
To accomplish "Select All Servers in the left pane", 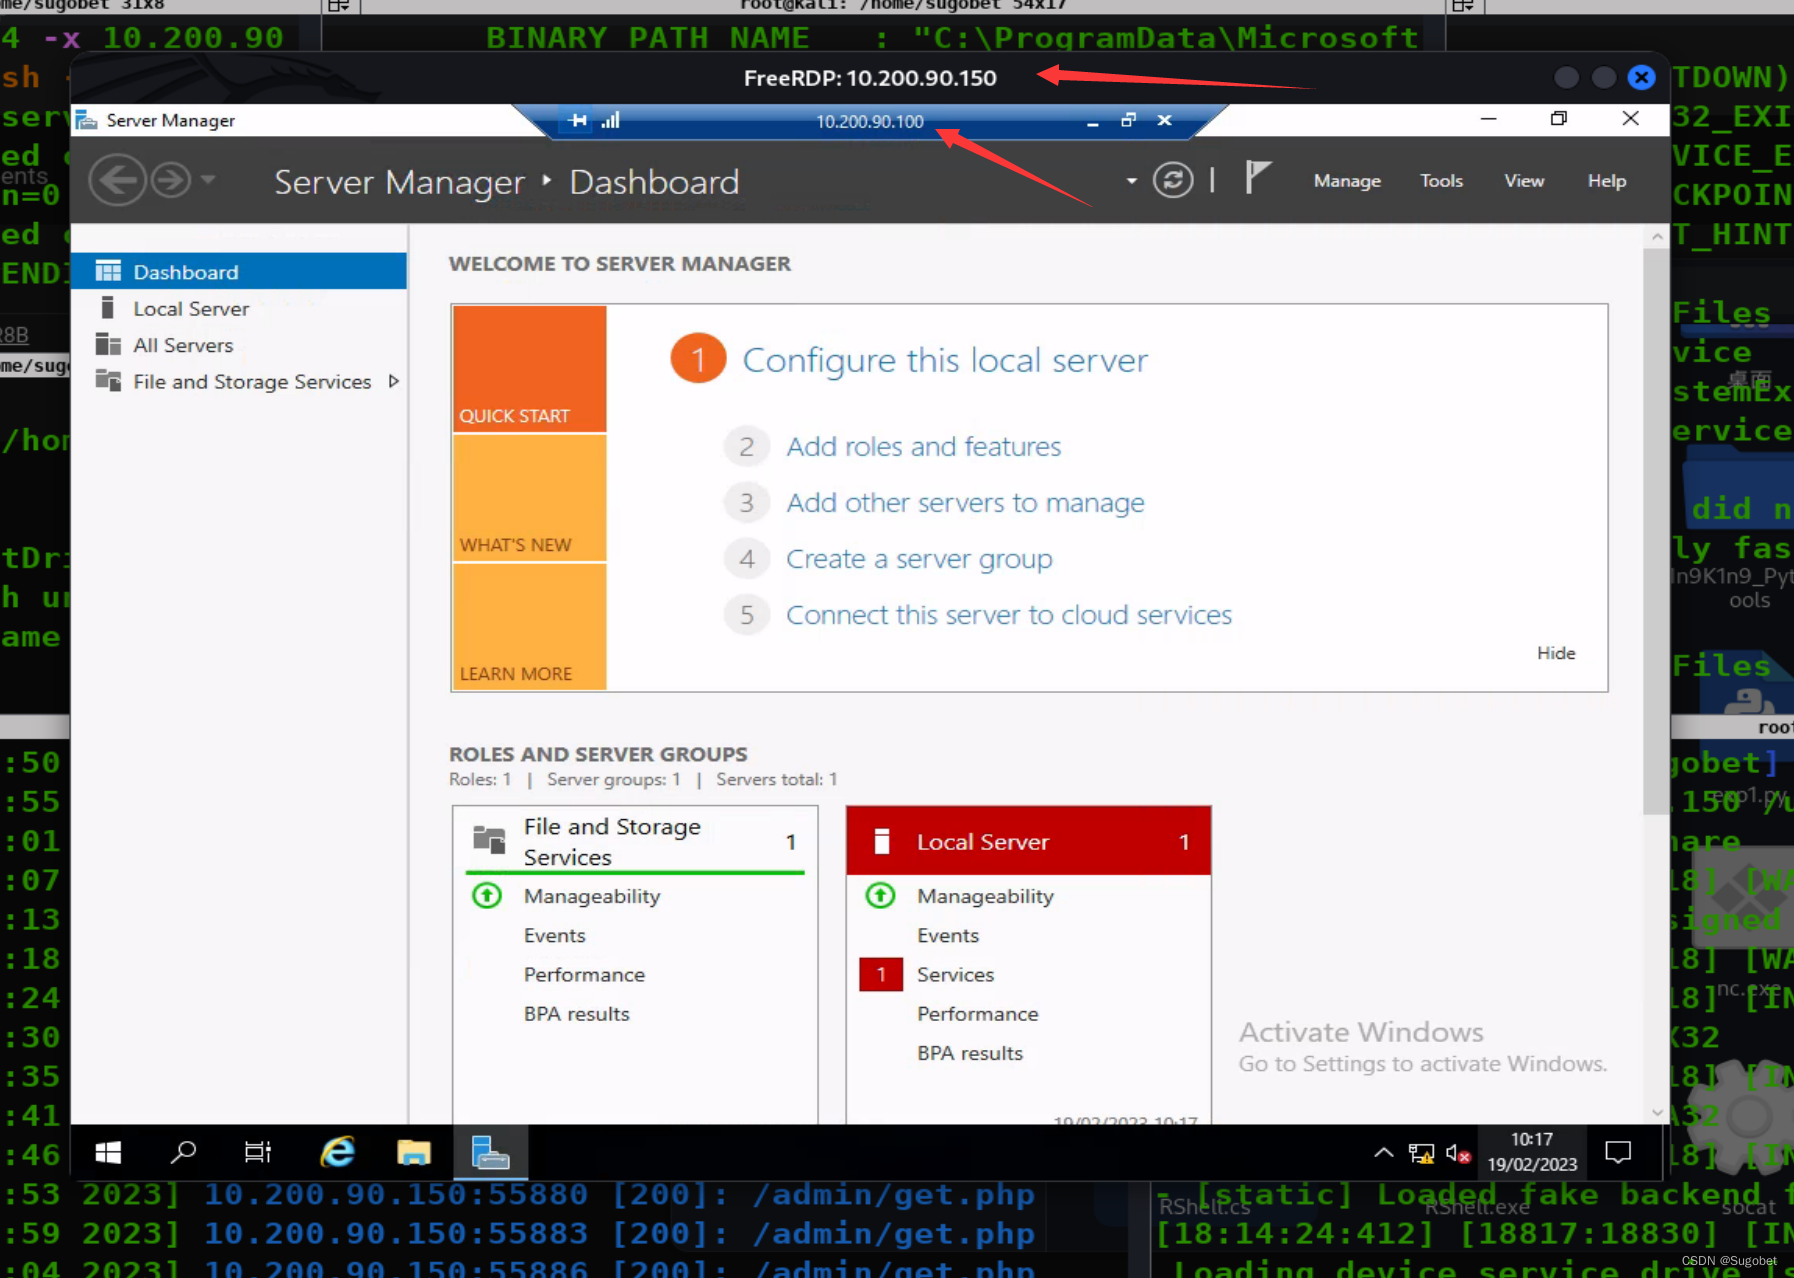I will click(x=239, y=345).
